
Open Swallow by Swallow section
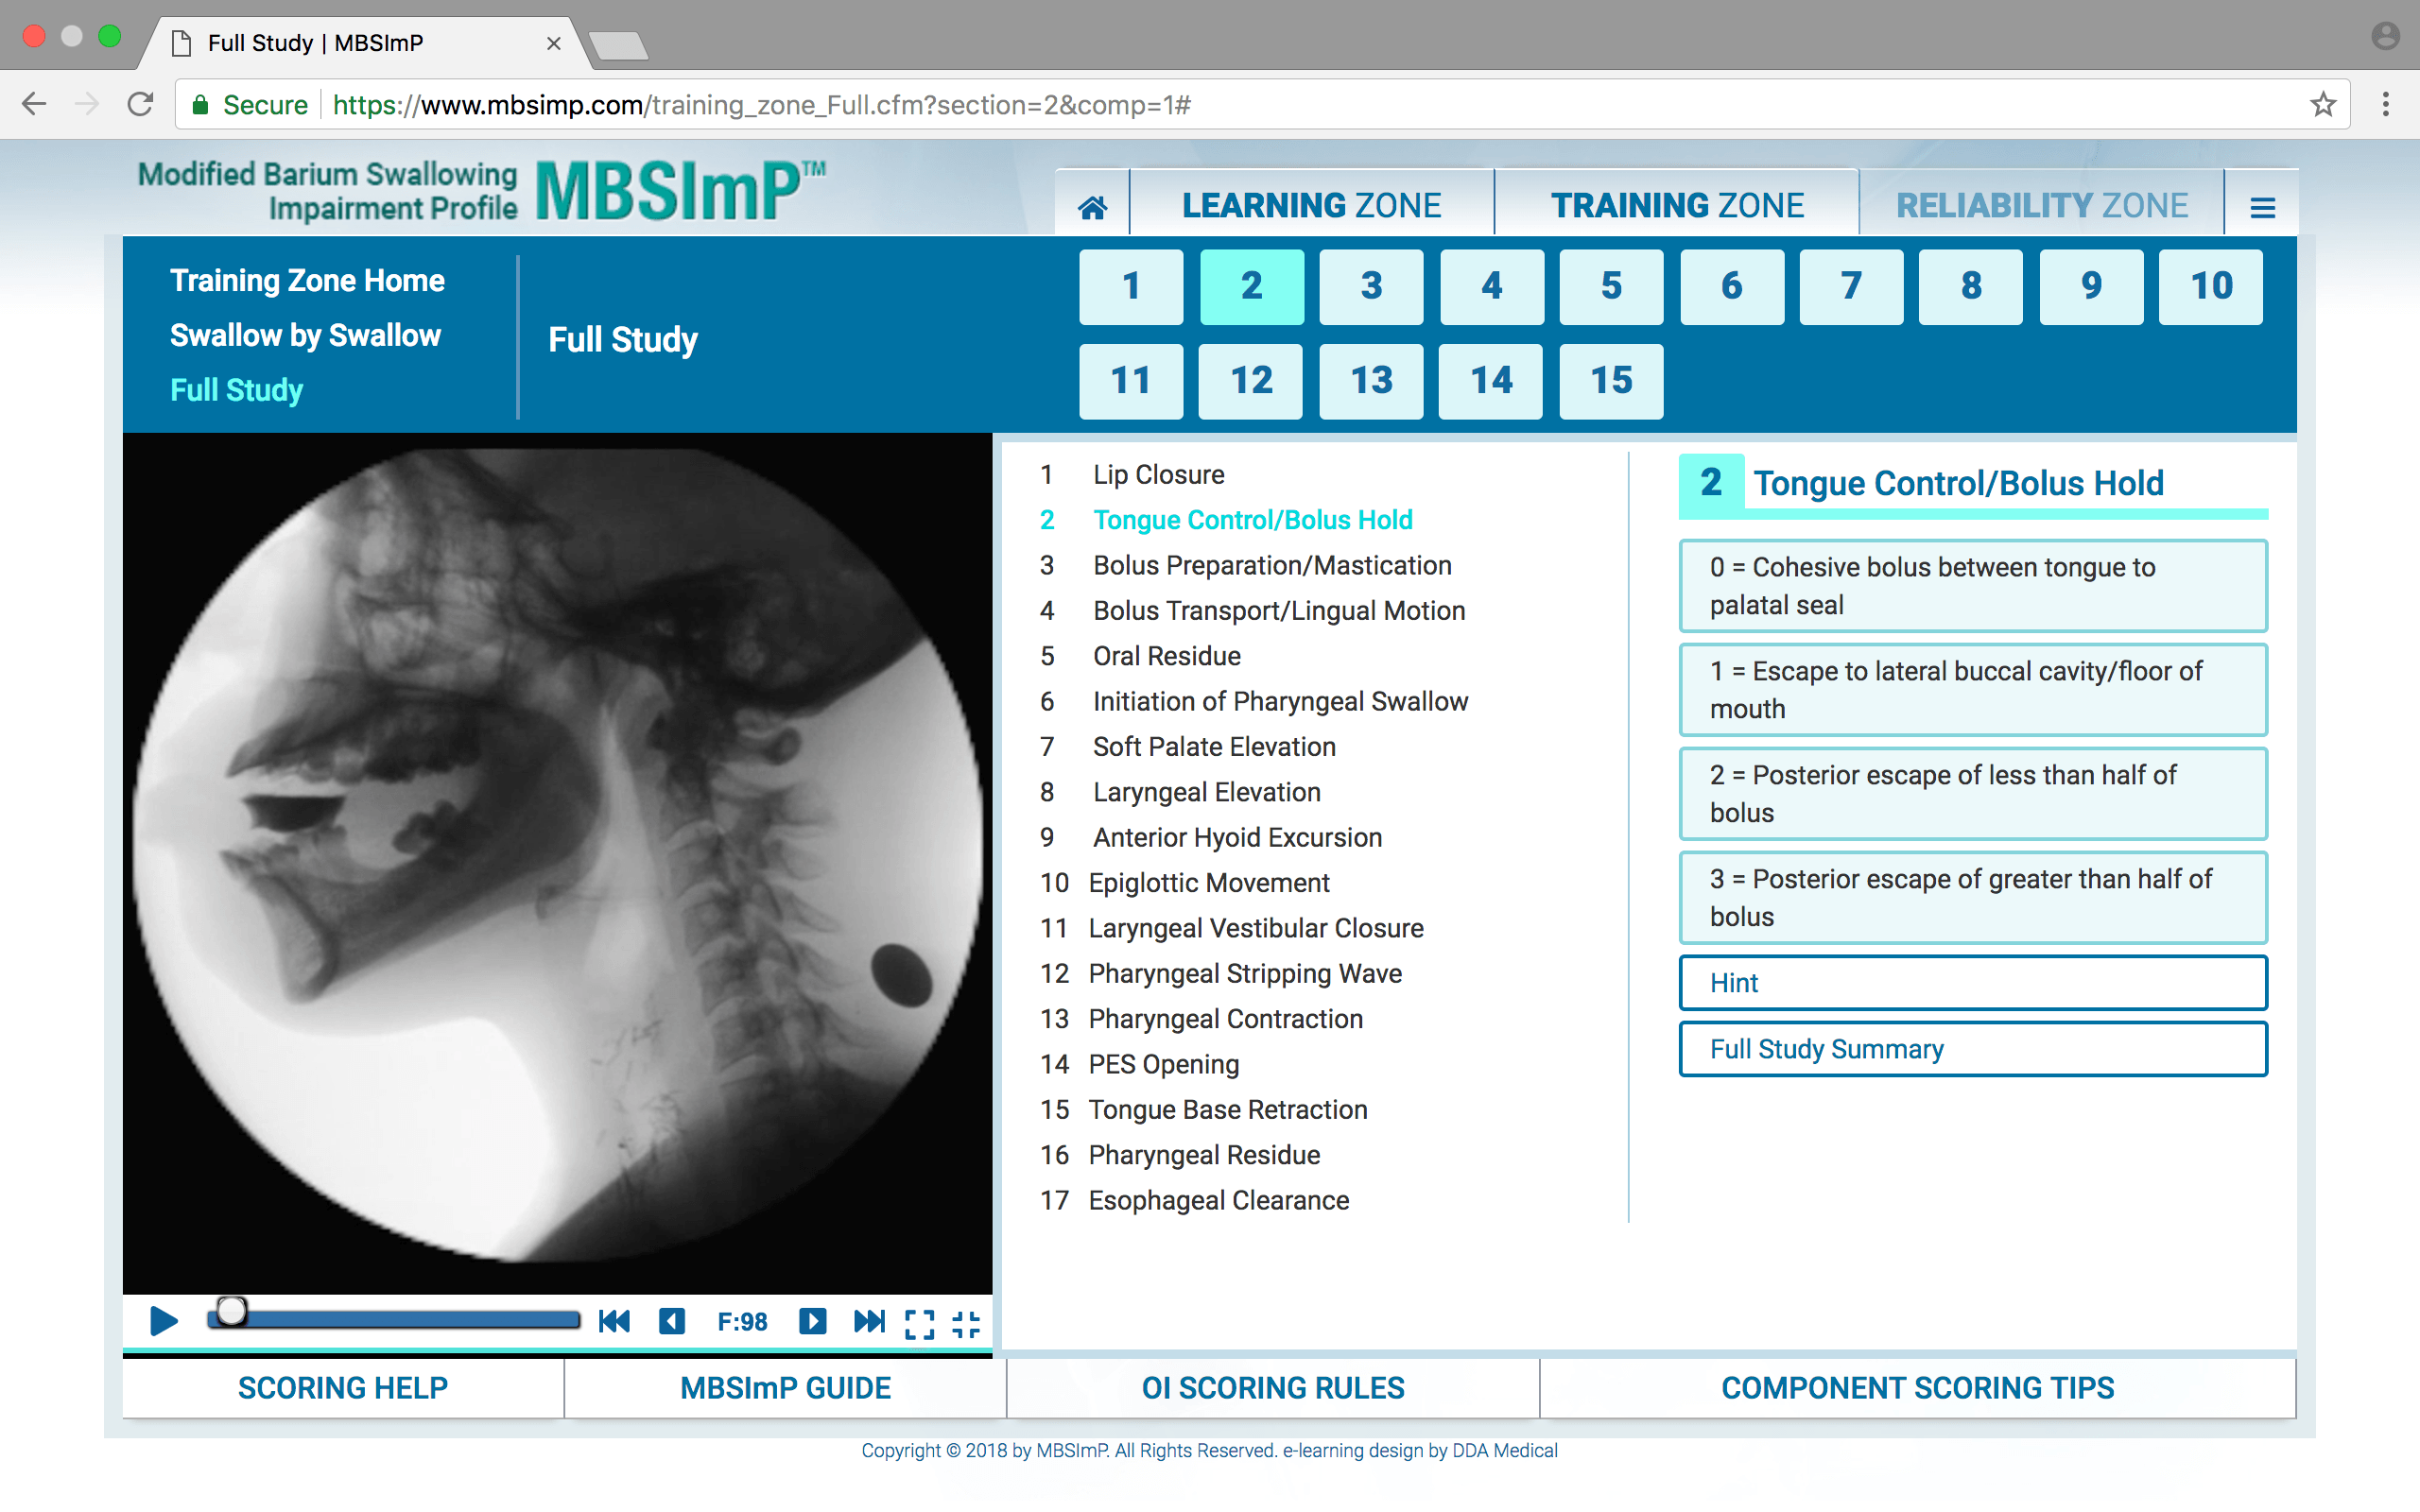305,335
